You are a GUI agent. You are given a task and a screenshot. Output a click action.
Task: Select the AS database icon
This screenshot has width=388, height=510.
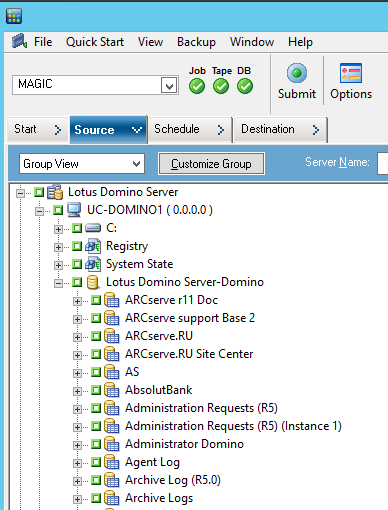point(112,372)
